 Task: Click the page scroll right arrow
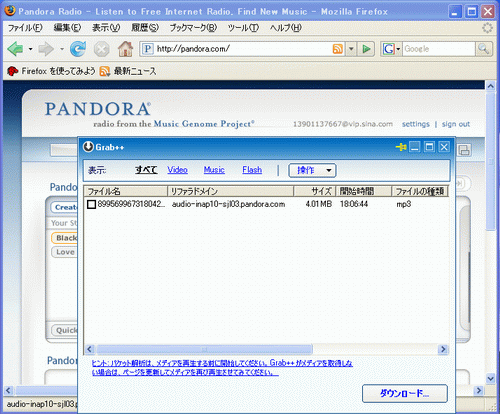point(479,390)
